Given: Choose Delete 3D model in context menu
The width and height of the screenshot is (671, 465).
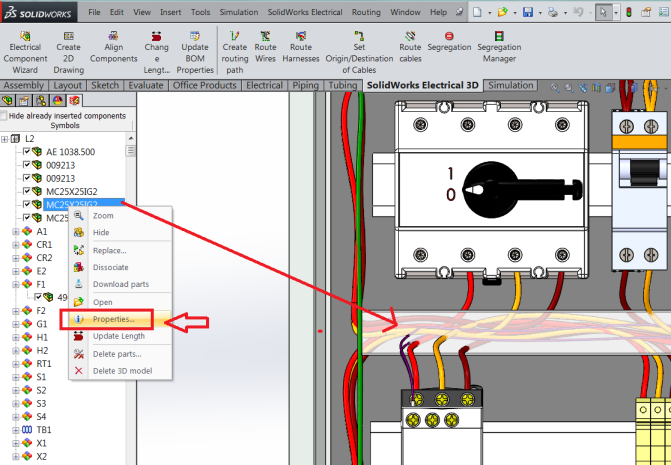Looking at the screenshot, I should click(x=122, y=371).
